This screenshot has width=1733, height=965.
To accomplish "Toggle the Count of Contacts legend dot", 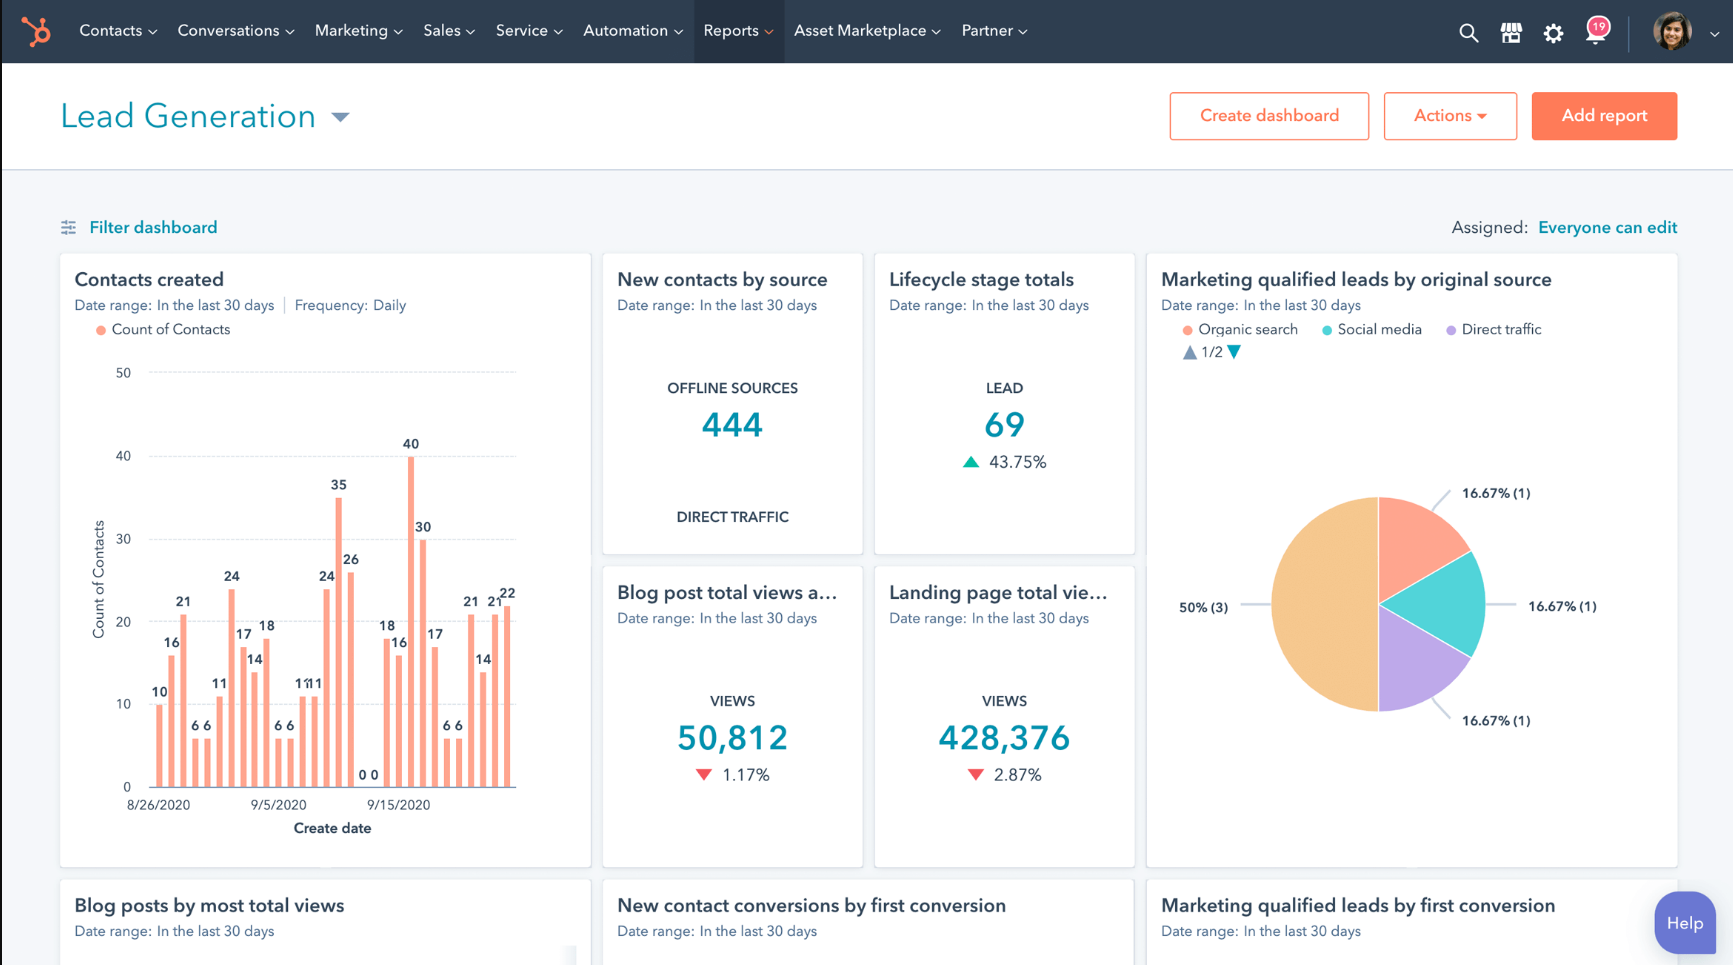I will coord(101,330).
